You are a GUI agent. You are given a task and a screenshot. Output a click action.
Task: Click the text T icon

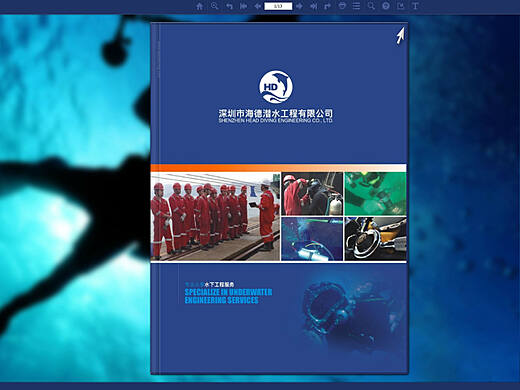tap(415, 6)
